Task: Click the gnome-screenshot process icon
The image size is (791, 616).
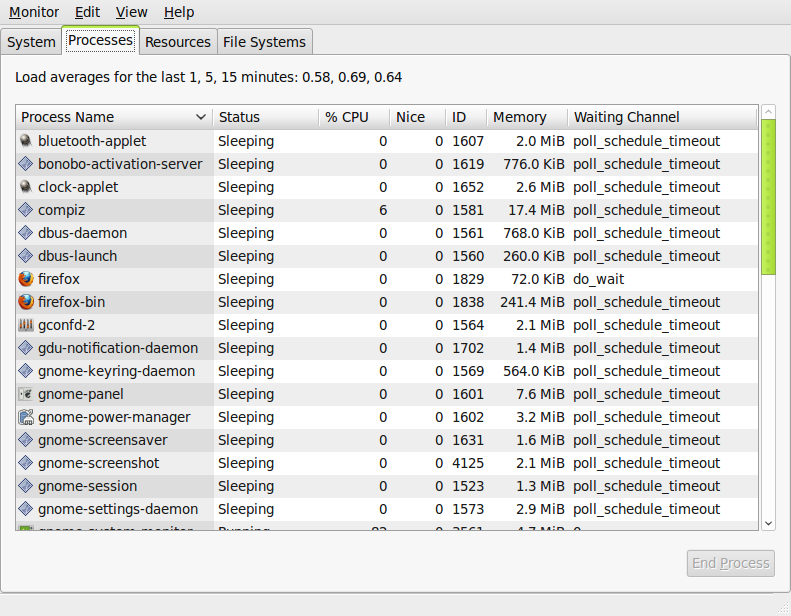Action: [26, 463]
